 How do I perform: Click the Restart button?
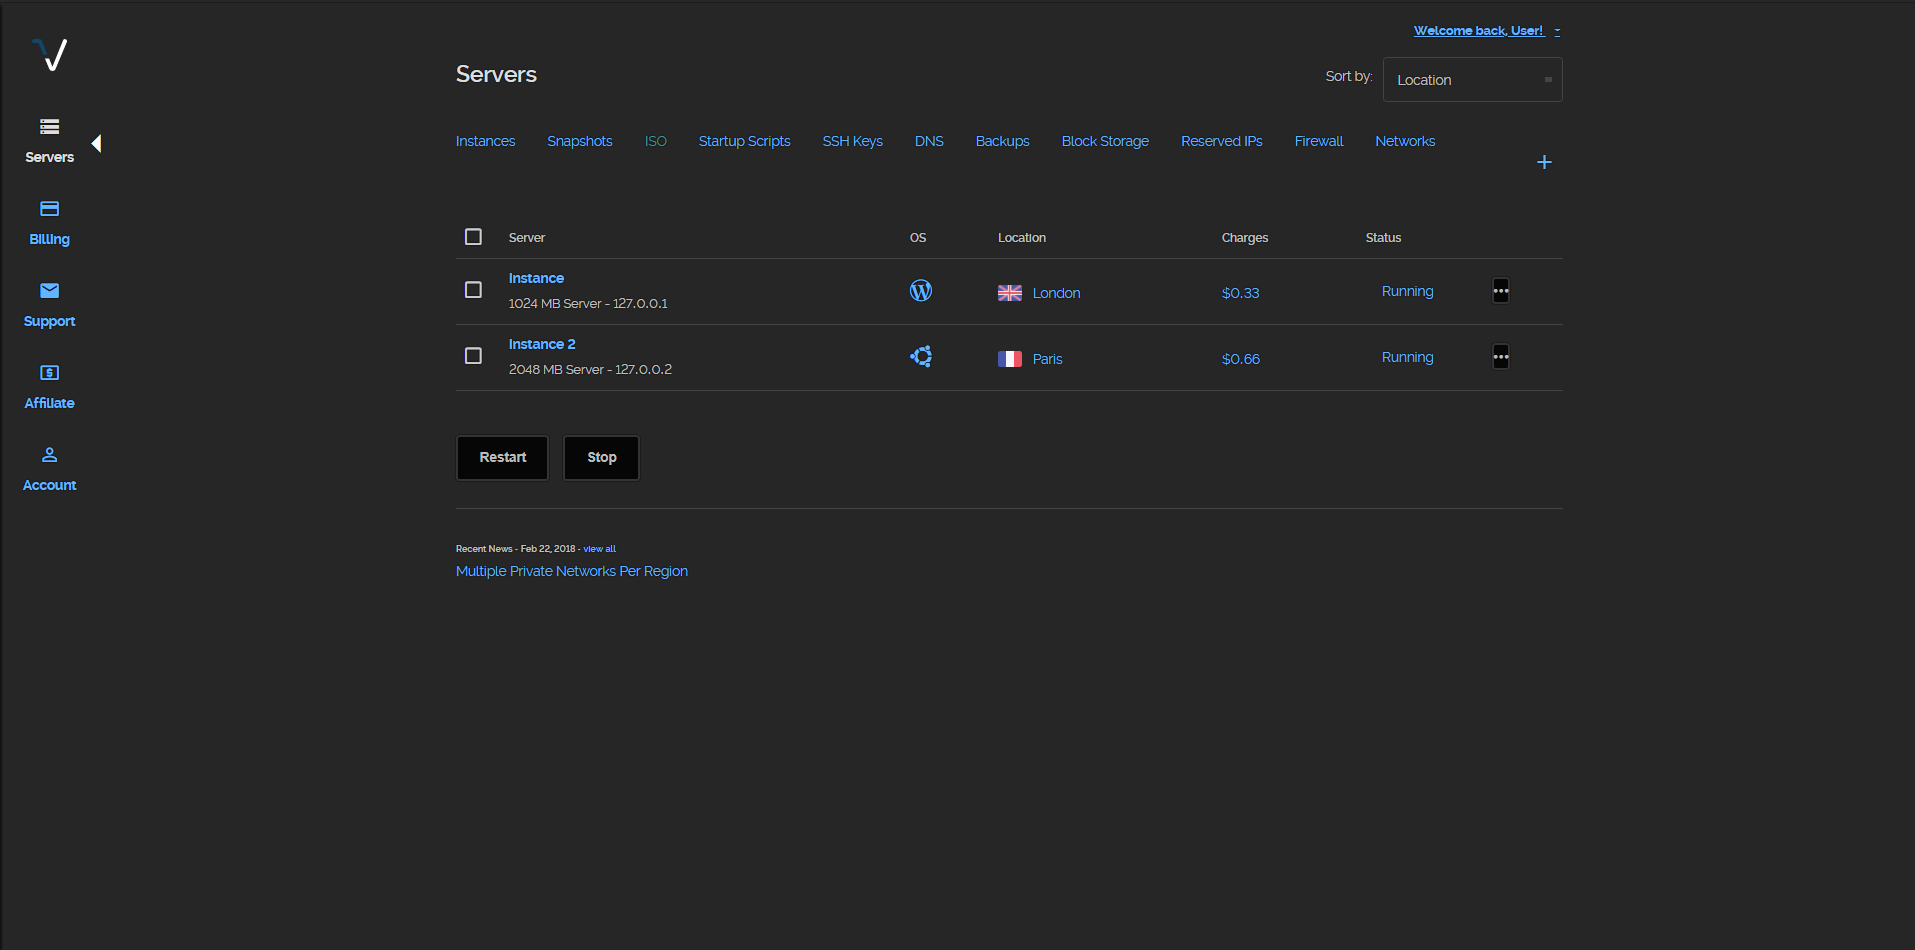click(502, 457)
